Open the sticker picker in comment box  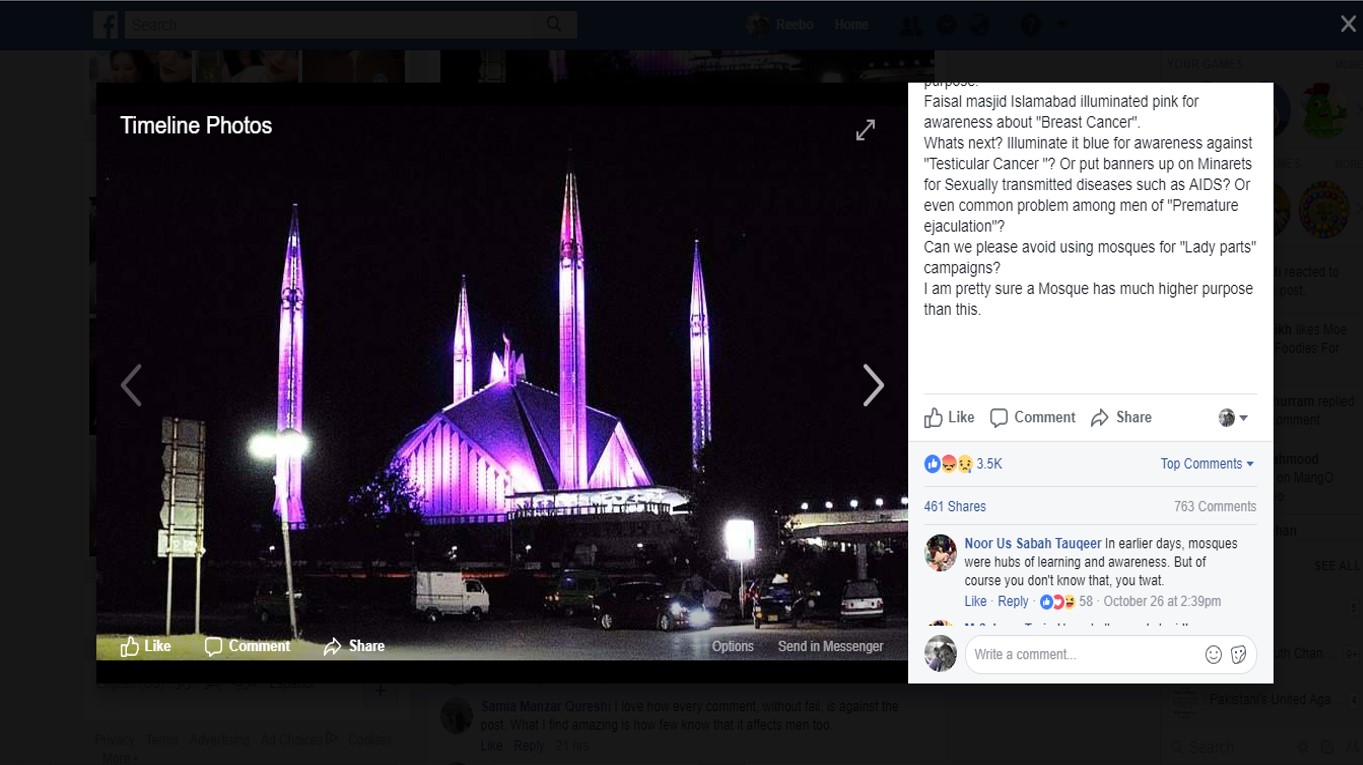1238,654
